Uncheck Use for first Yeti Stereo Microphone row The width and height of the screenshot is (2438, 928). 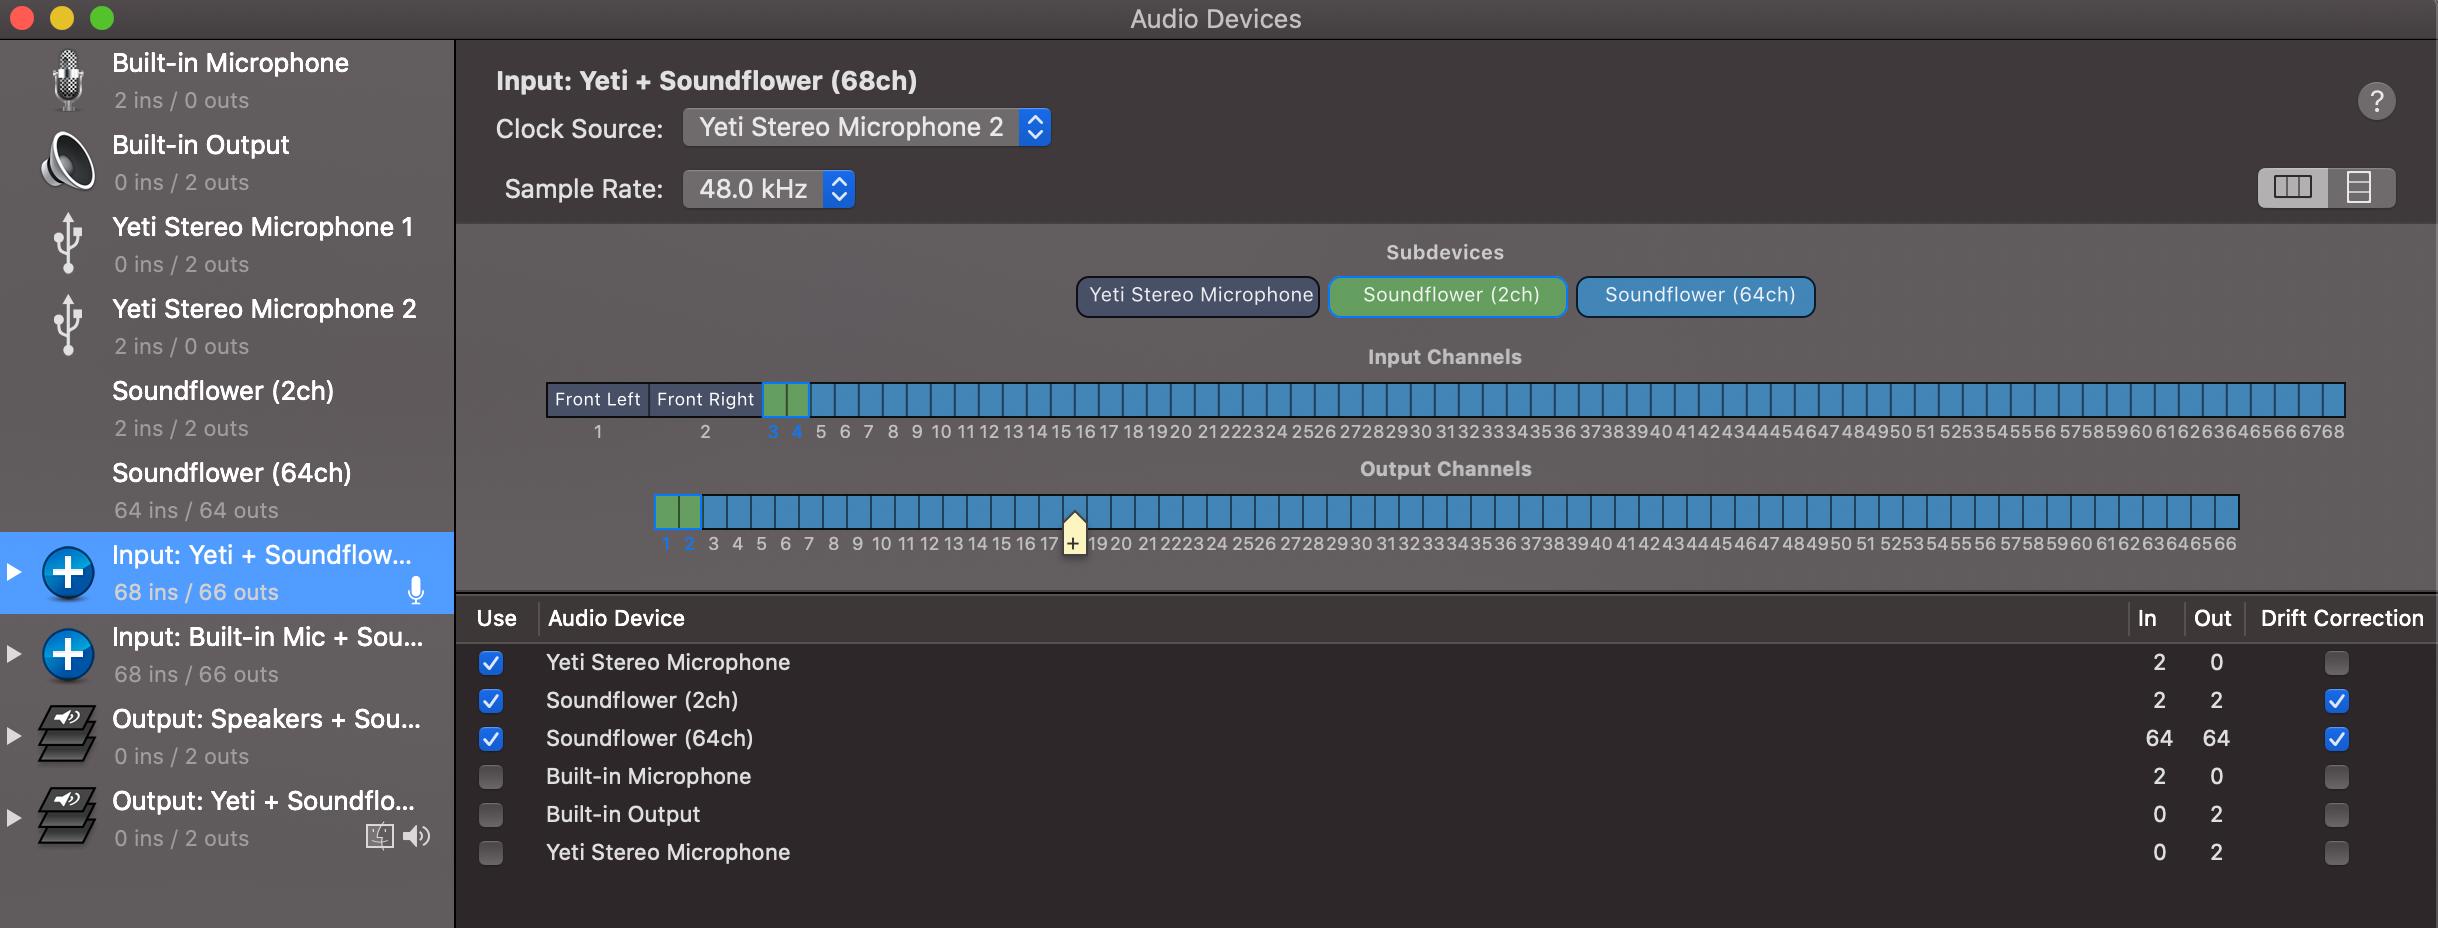pyautogui.click(x=491, y=663)
